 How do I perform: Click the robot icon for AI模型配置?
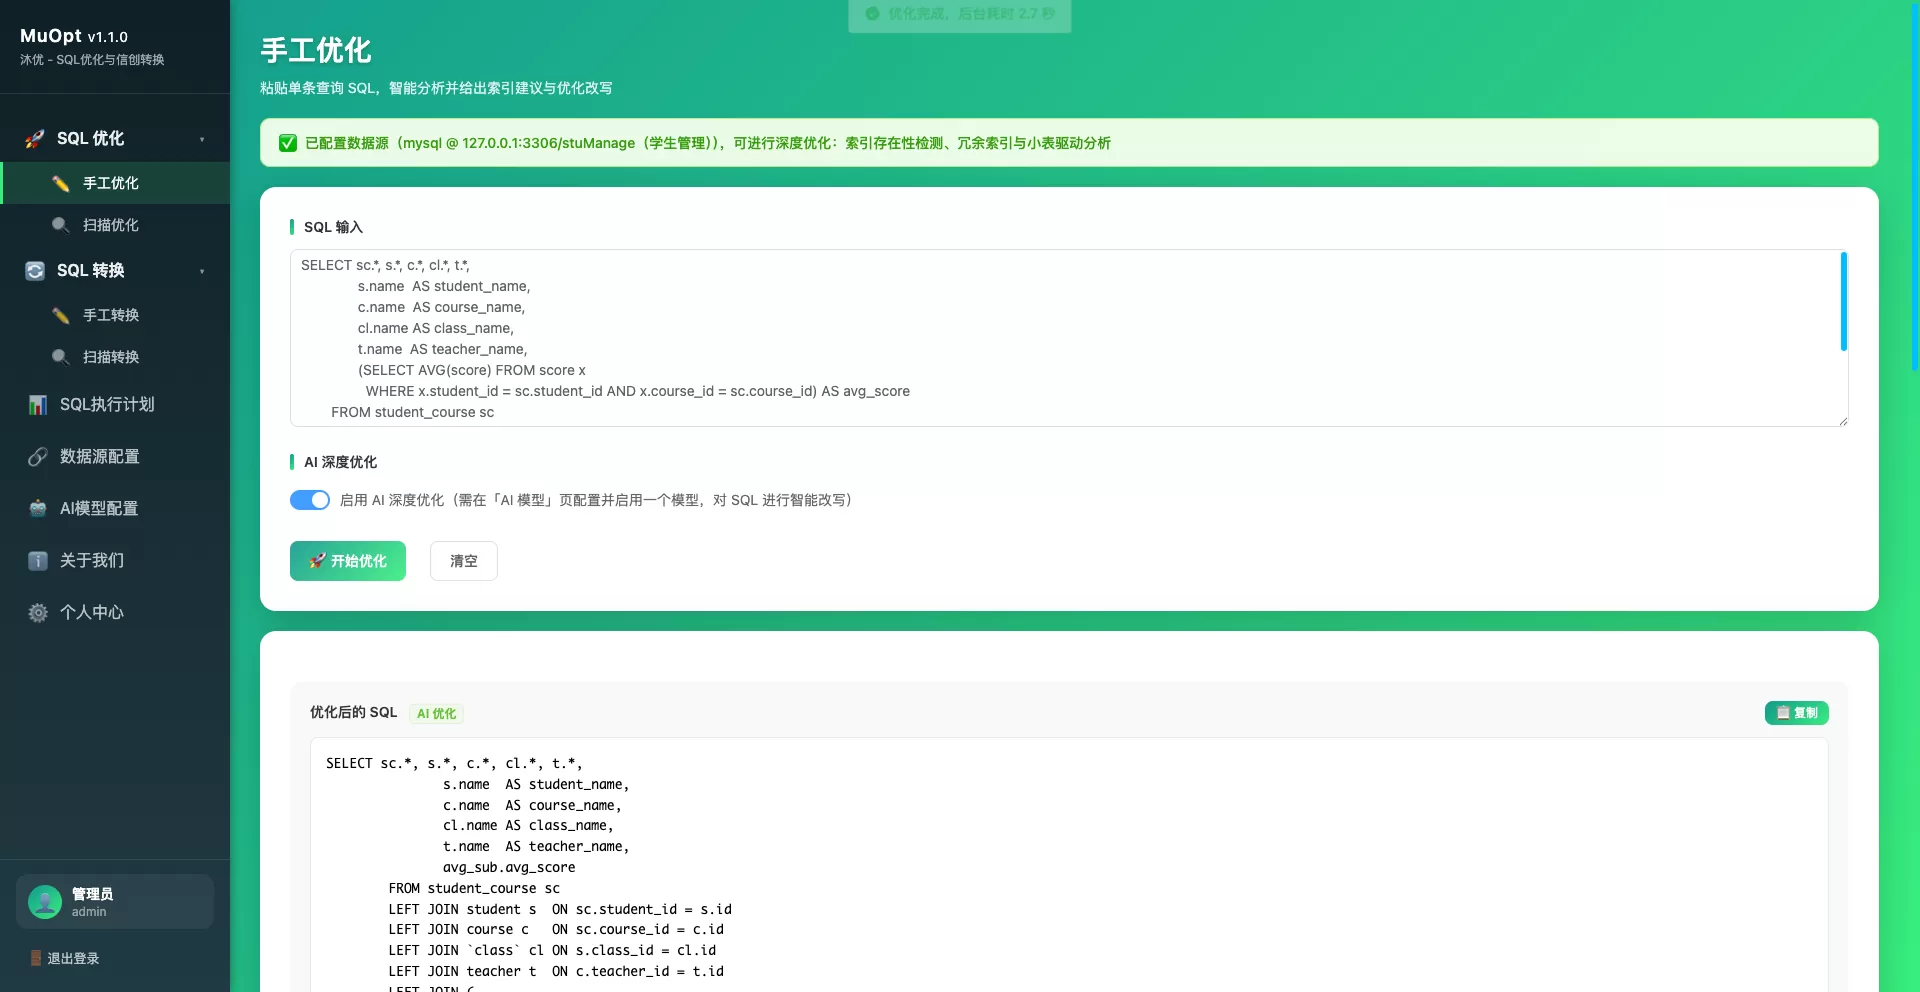click(38, 509)
